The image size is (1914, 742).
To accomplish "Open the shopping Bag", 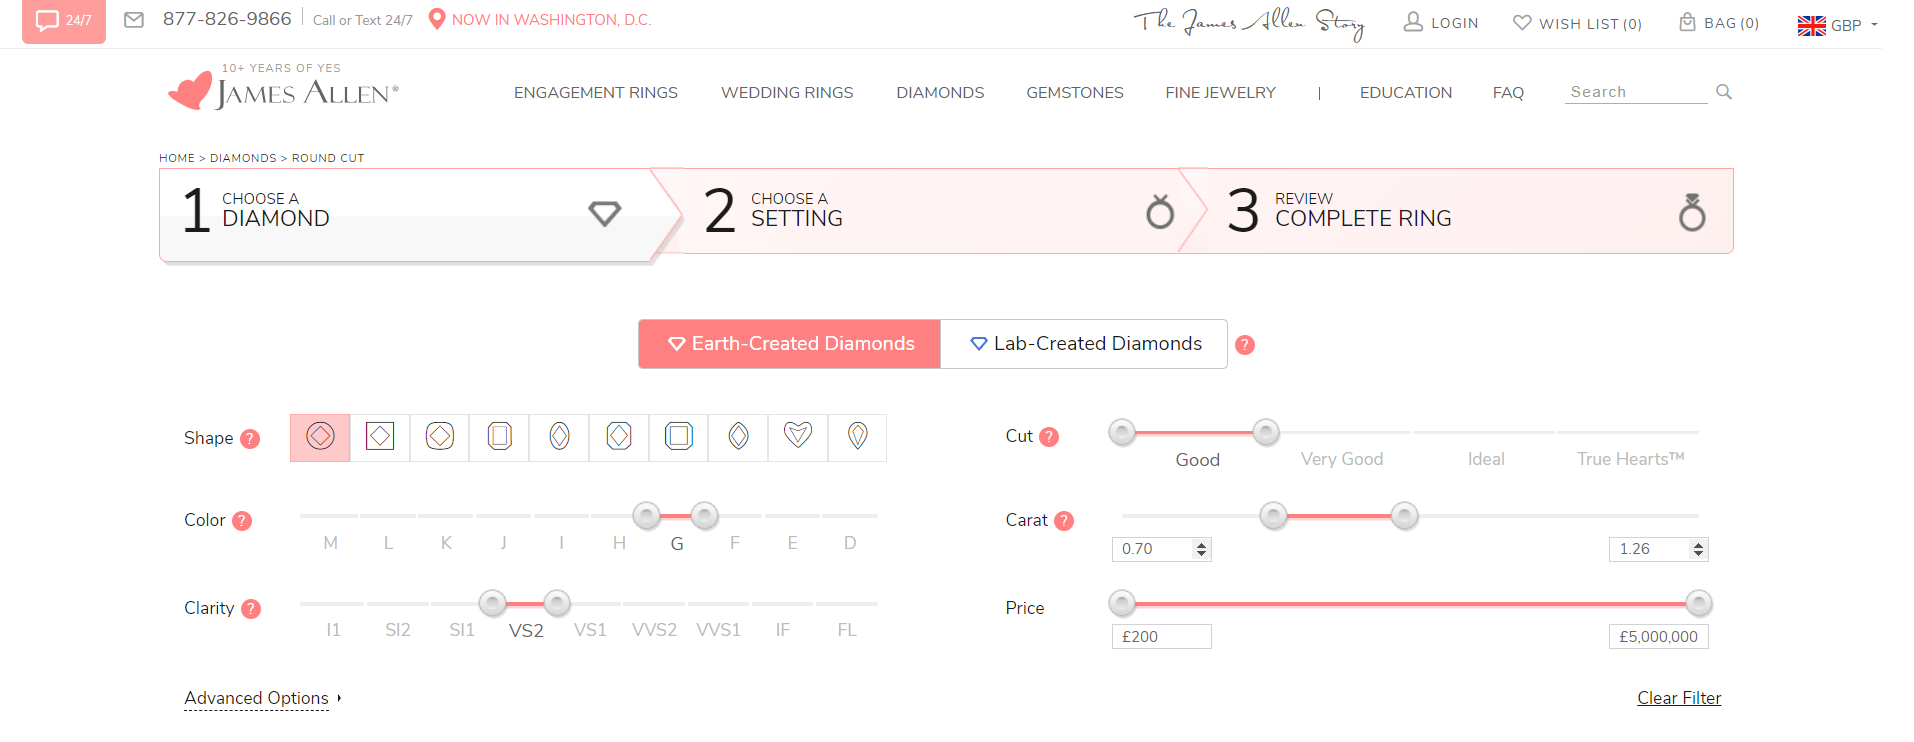I will pyautogui.click(x=1719, y=23).
